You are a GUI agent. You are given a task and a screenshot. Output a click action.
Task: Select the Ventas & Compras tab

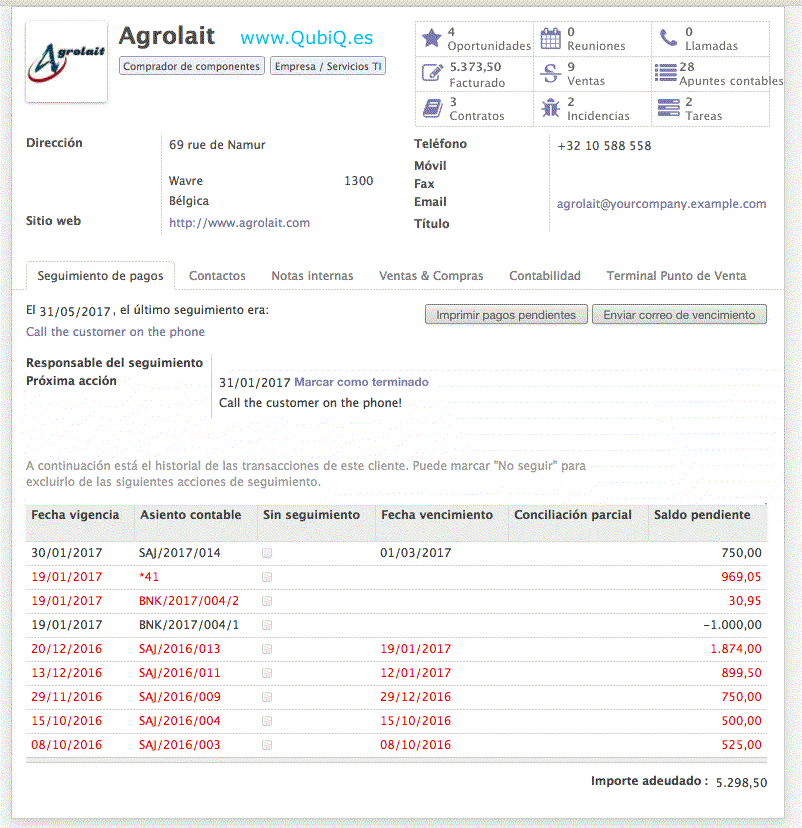(431, 276)
